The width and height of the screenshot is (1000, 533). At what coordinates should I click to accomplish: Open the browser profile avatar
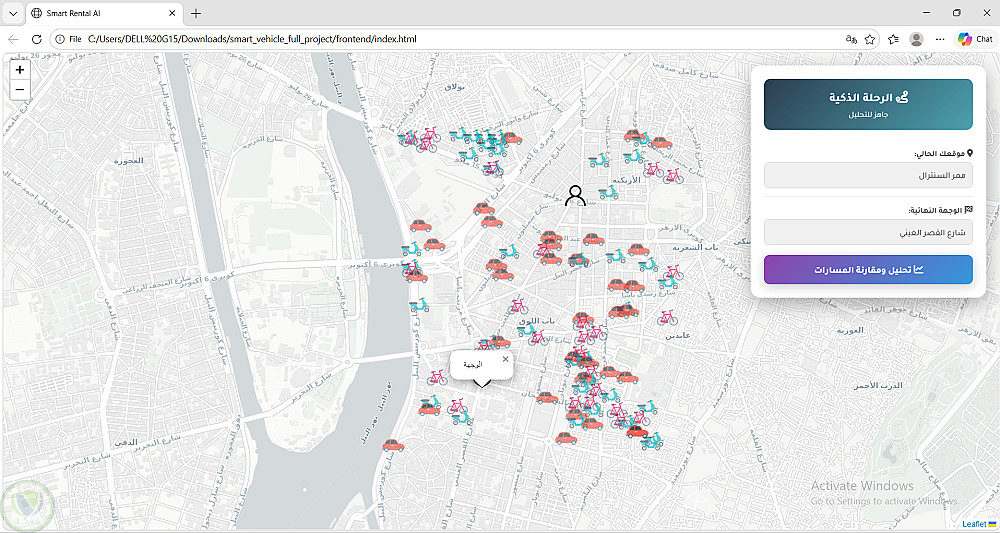point(916,39)
